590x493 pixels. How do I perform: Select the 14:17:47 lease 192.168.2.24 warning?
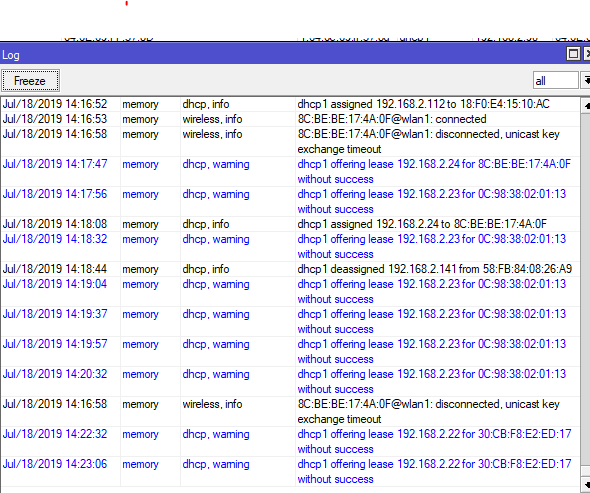(290, 172)
